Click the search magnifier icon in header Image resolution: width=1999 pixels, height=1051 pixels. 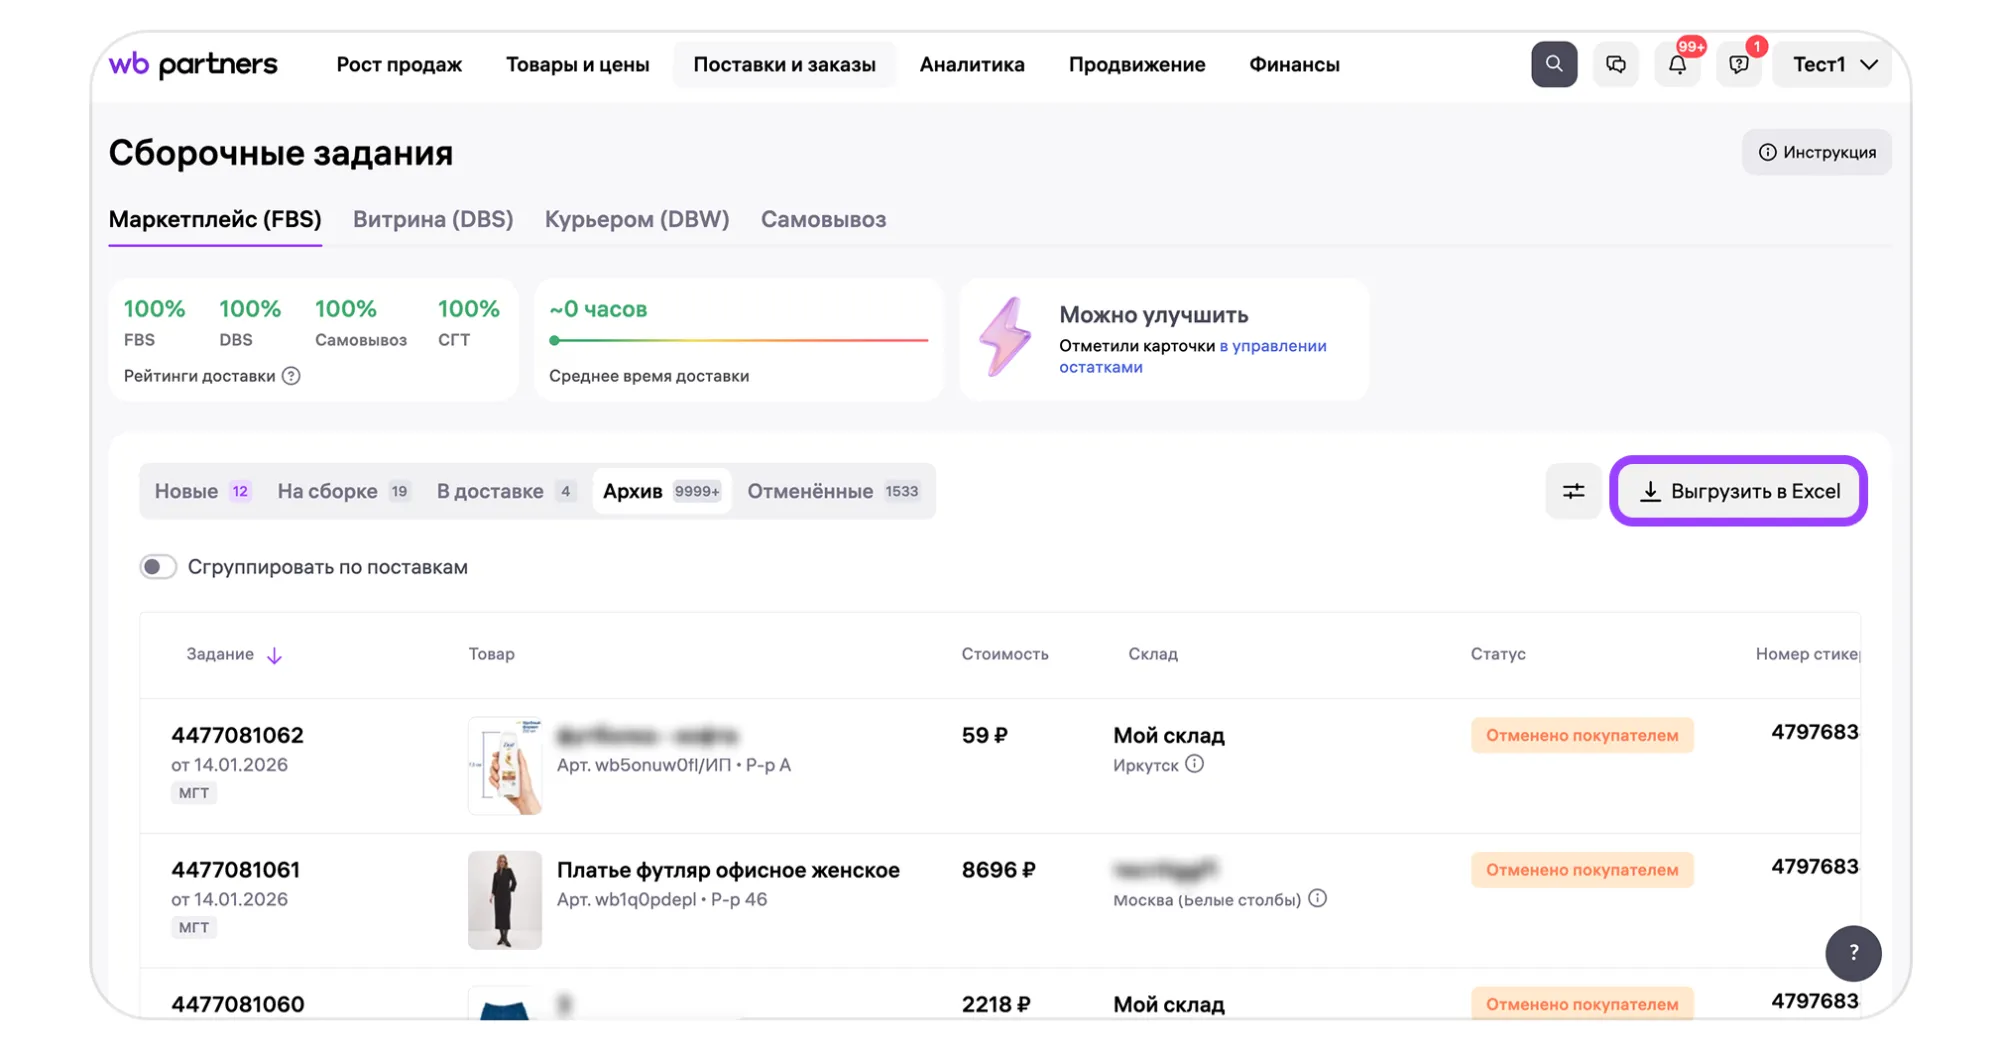1553,64
